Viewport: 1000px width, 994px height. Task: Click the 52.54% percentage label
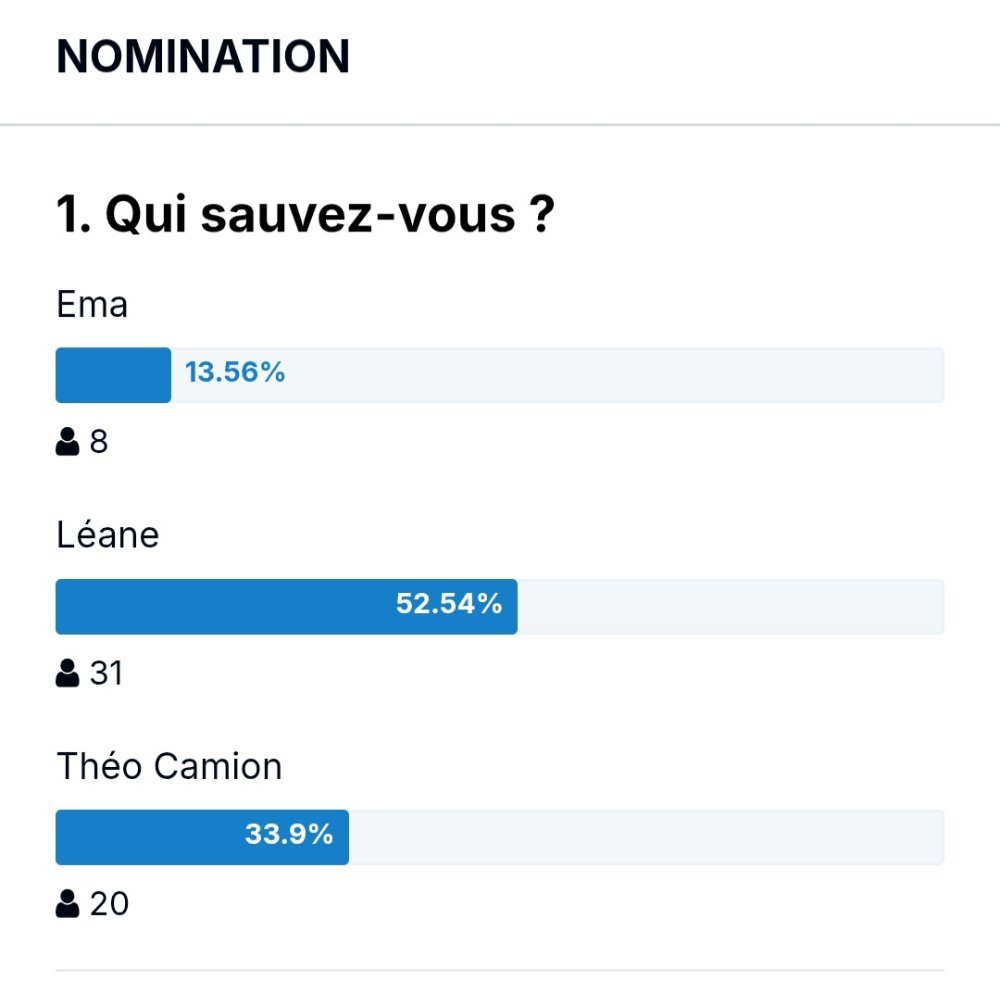pos(449,604)
